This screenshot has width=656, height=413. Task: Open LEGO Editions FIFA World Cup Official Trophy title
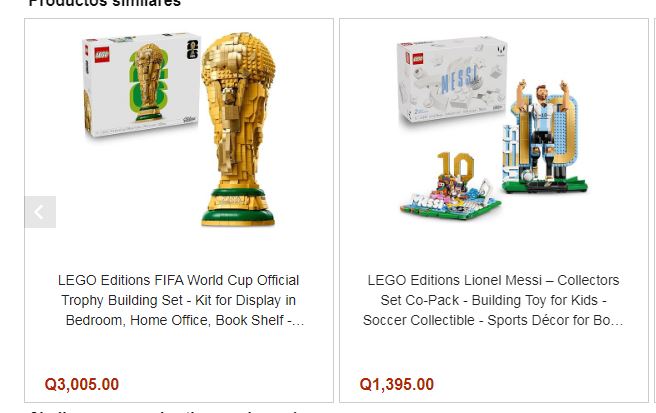tap(179, 300)
